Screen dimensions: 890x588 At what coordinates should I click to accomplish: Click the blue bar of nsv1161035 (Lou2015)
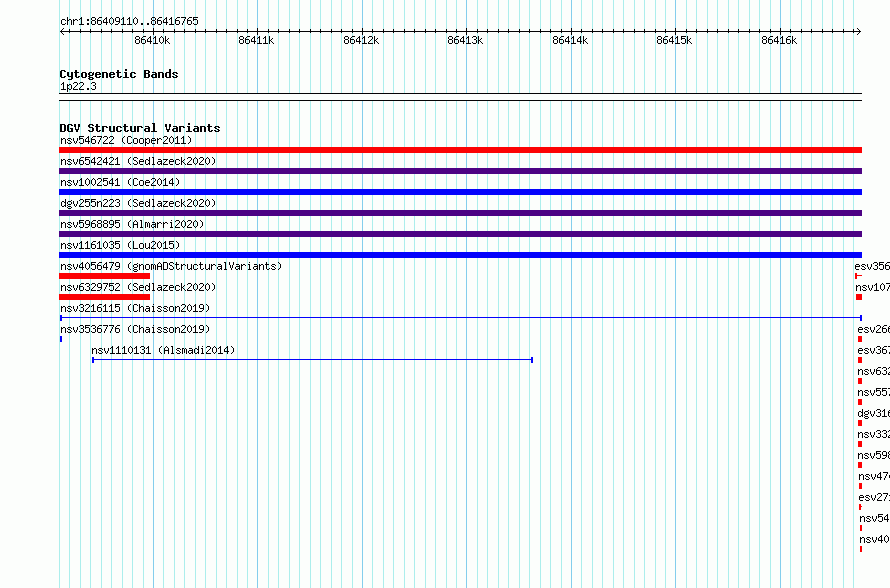(x=460, y=255)
